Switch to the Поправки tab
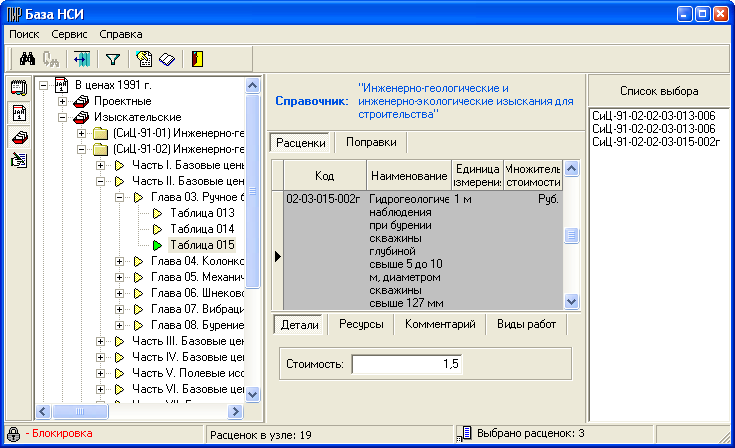Viewport: 735px width, 448px height. tap(371, 143)
